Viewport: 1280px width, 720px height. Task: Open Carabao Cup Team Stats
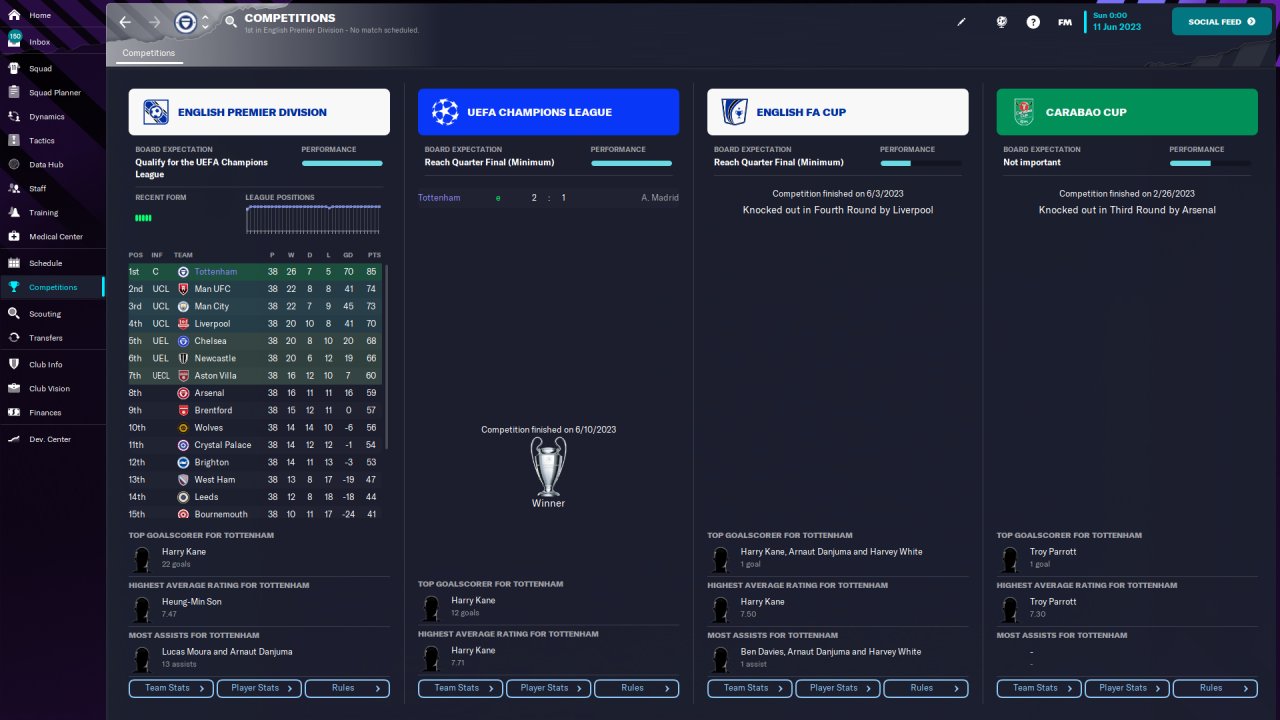pos(1040,688)
